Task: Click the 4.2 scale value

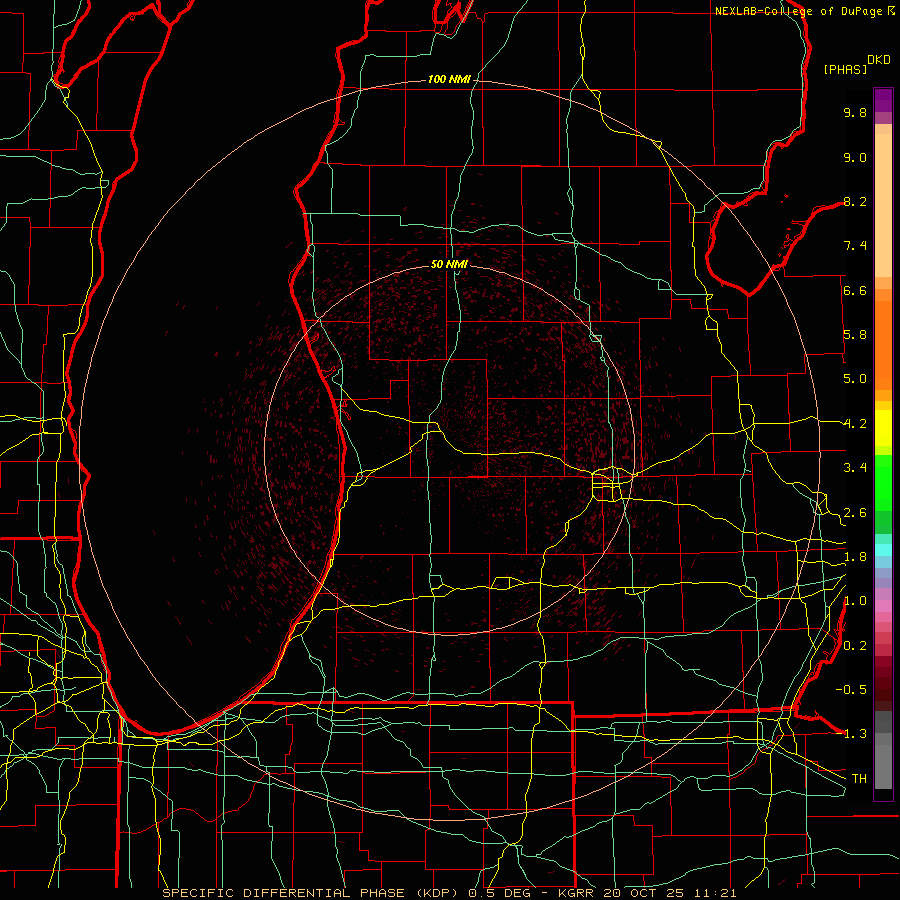Action: pos(855,424)
